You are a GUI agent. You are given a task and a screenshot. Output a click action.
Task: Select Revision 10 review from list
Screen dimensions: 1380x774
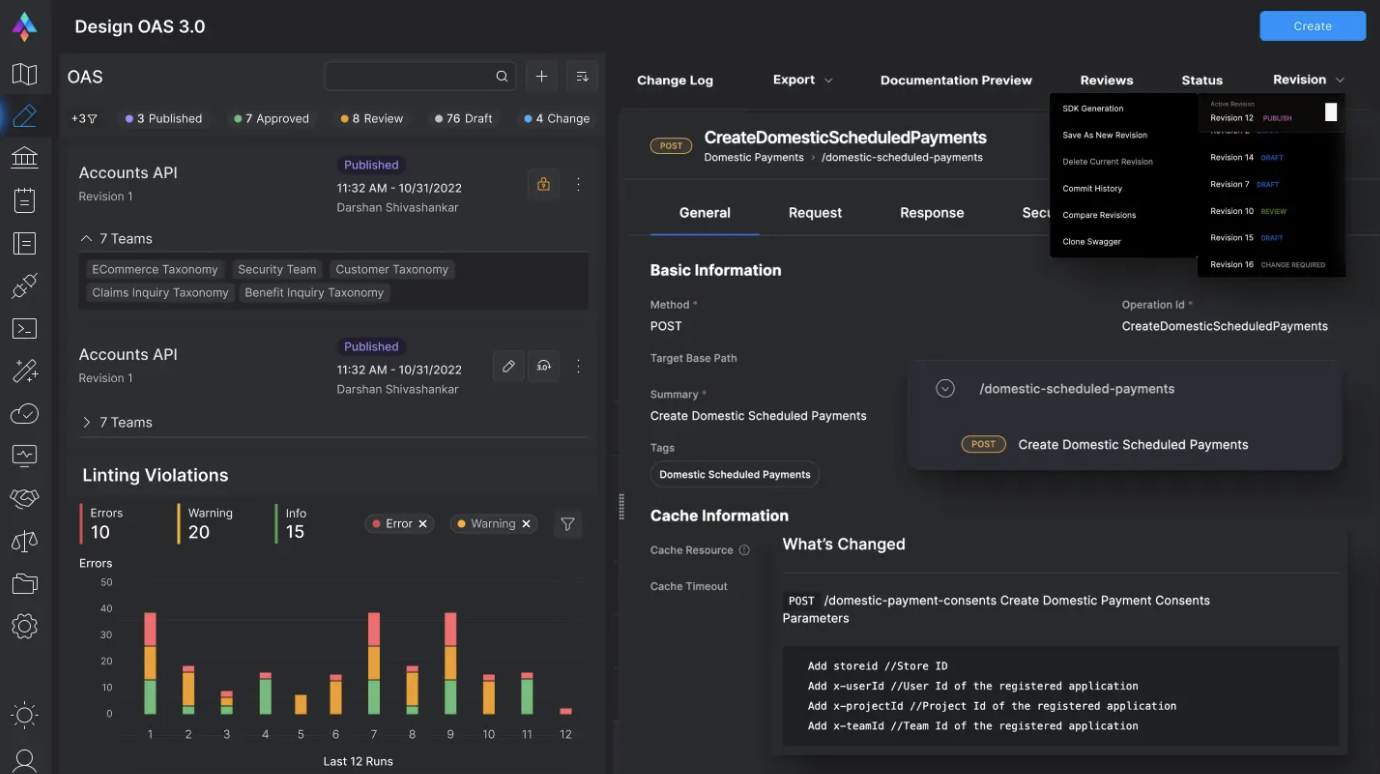(x=1249, y=212)
